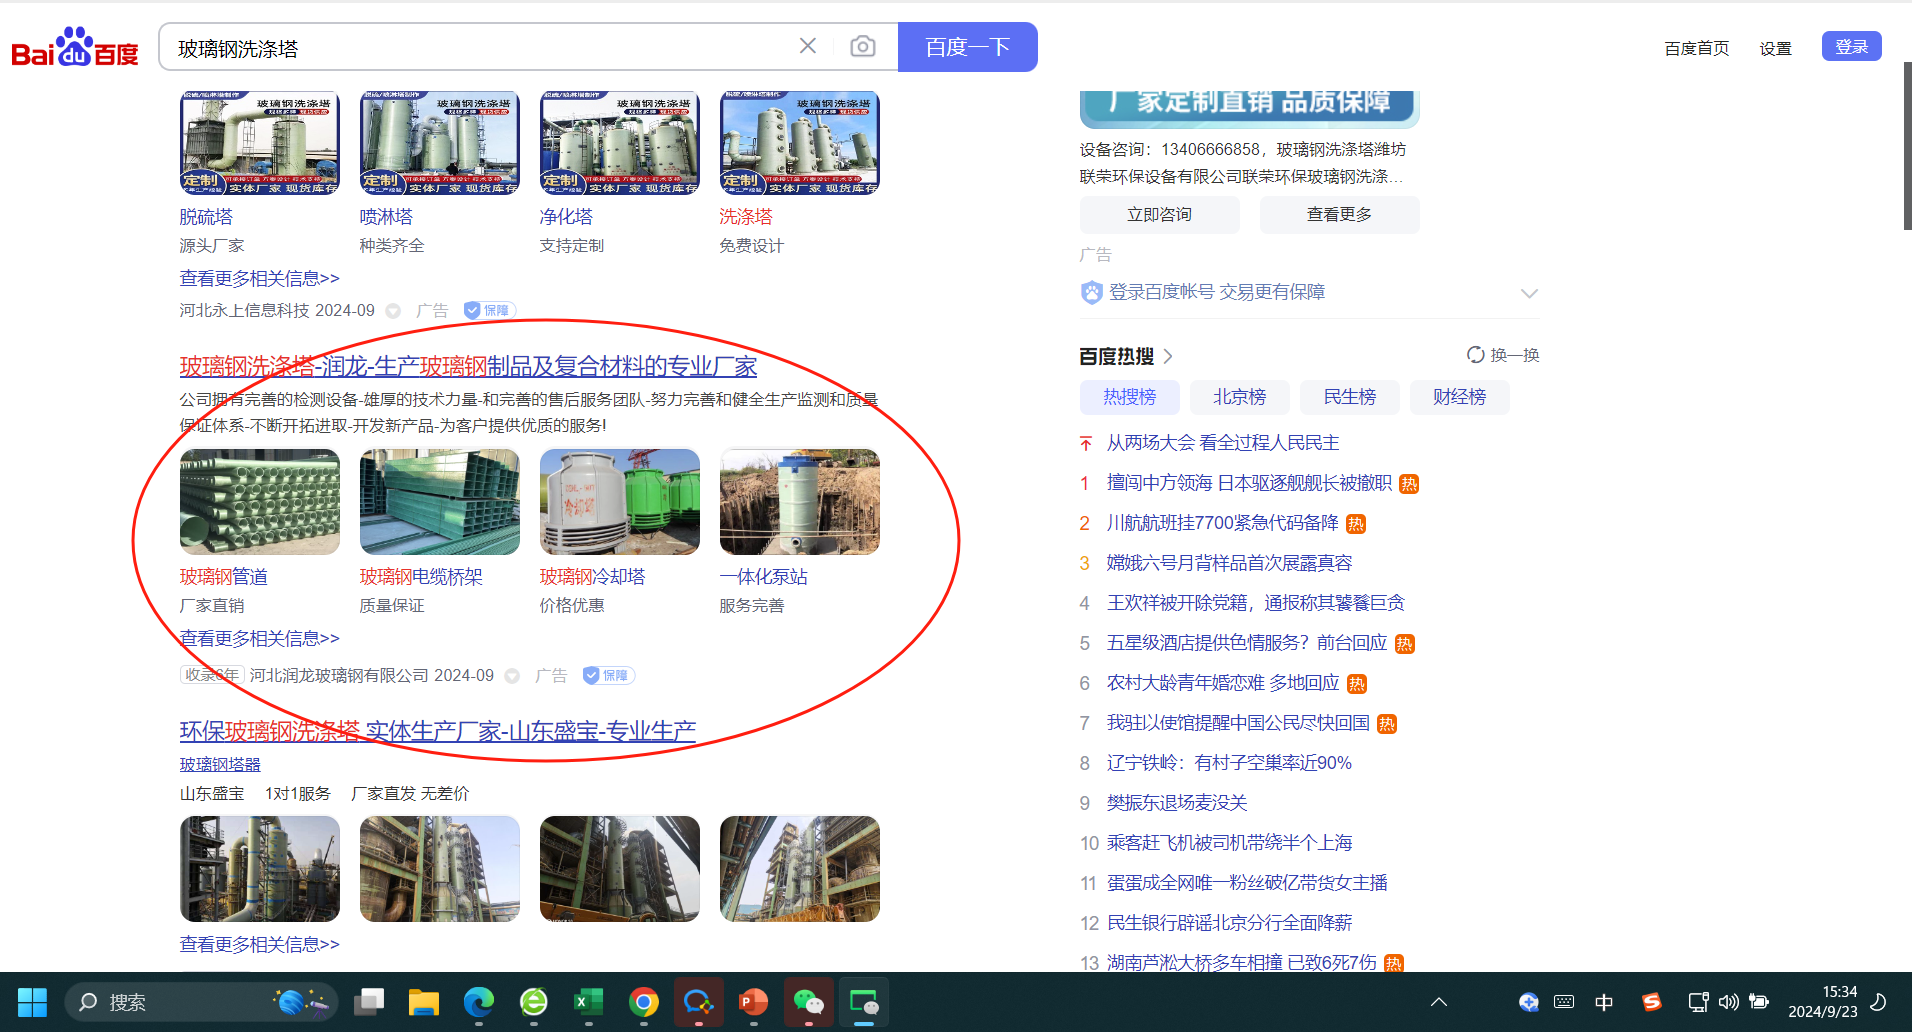Open 百度首页 link

pos(1696,48)
